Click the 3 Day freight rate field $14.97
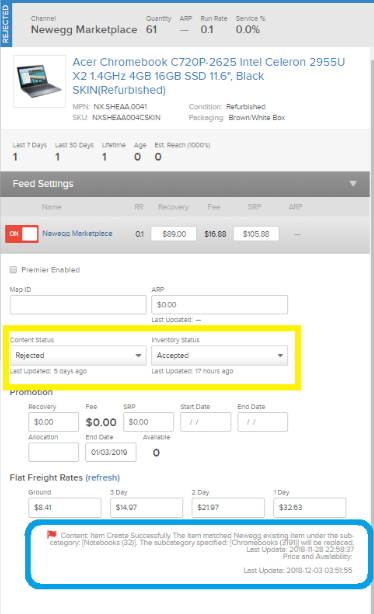Viewport: 374px width, 614px height. tap(146, 507)
